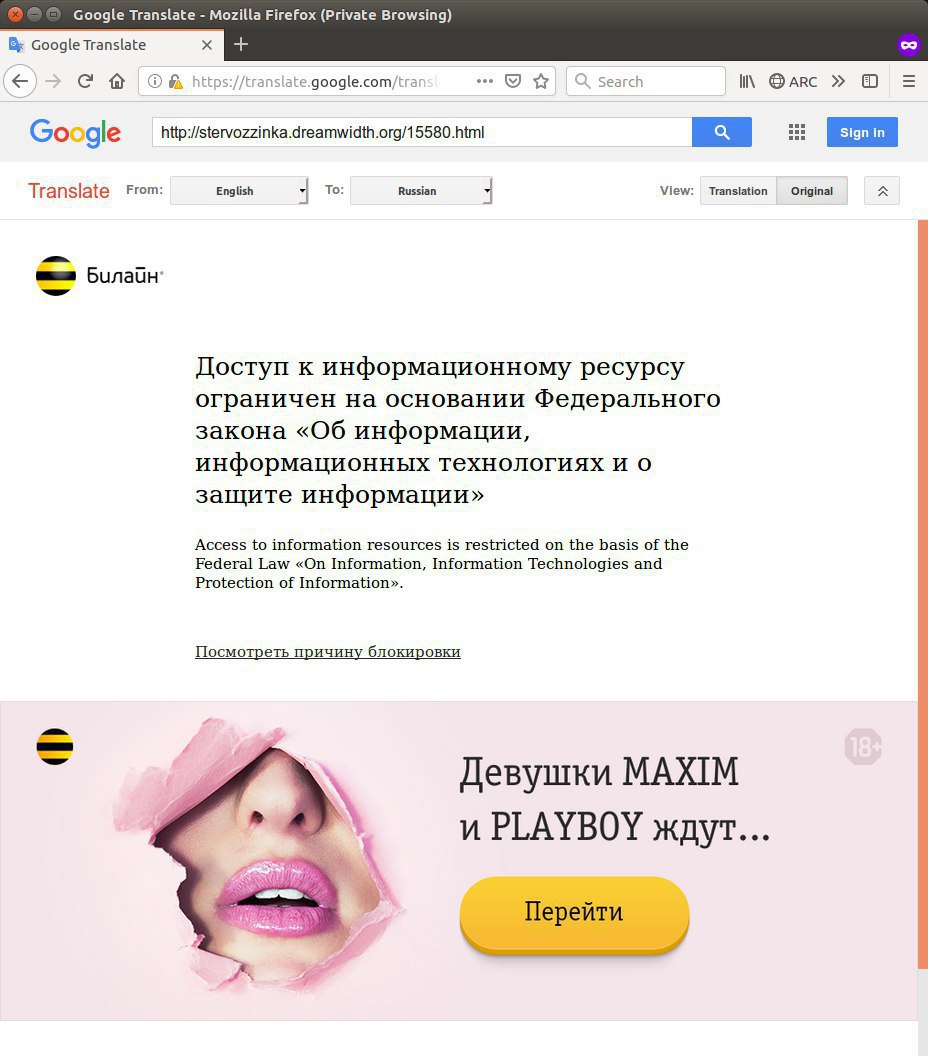Open the Firefox hamburger menu
This screenshot has width=928, height=1056.
(908, 81)
